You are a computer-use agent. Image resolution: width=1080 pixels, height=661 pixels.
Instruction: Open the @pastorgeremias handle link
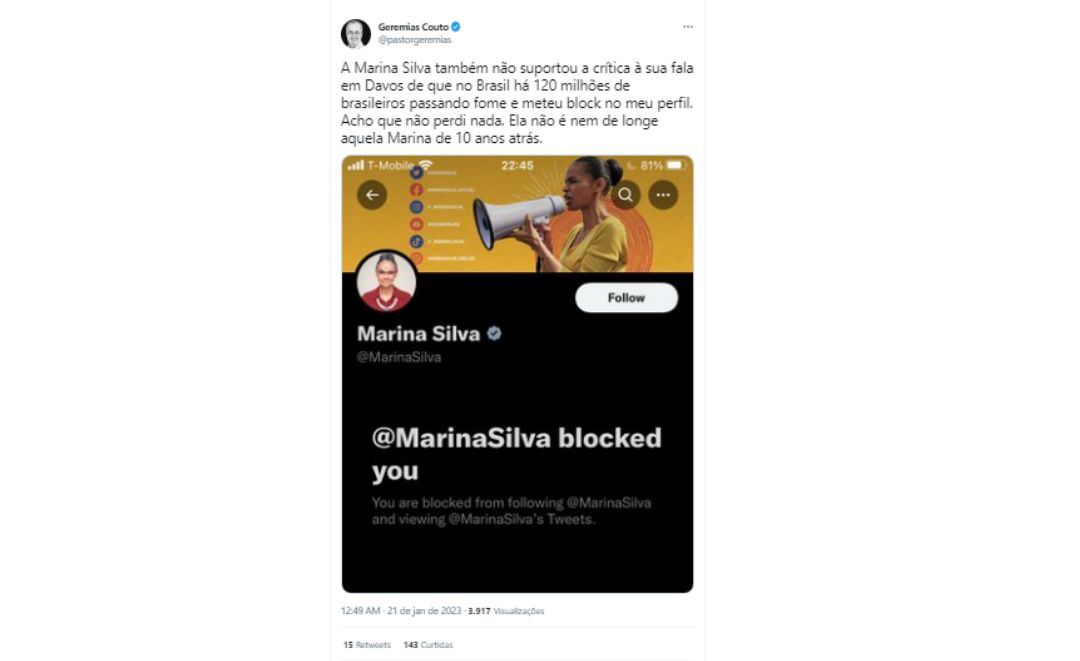(x=415, y=40)
